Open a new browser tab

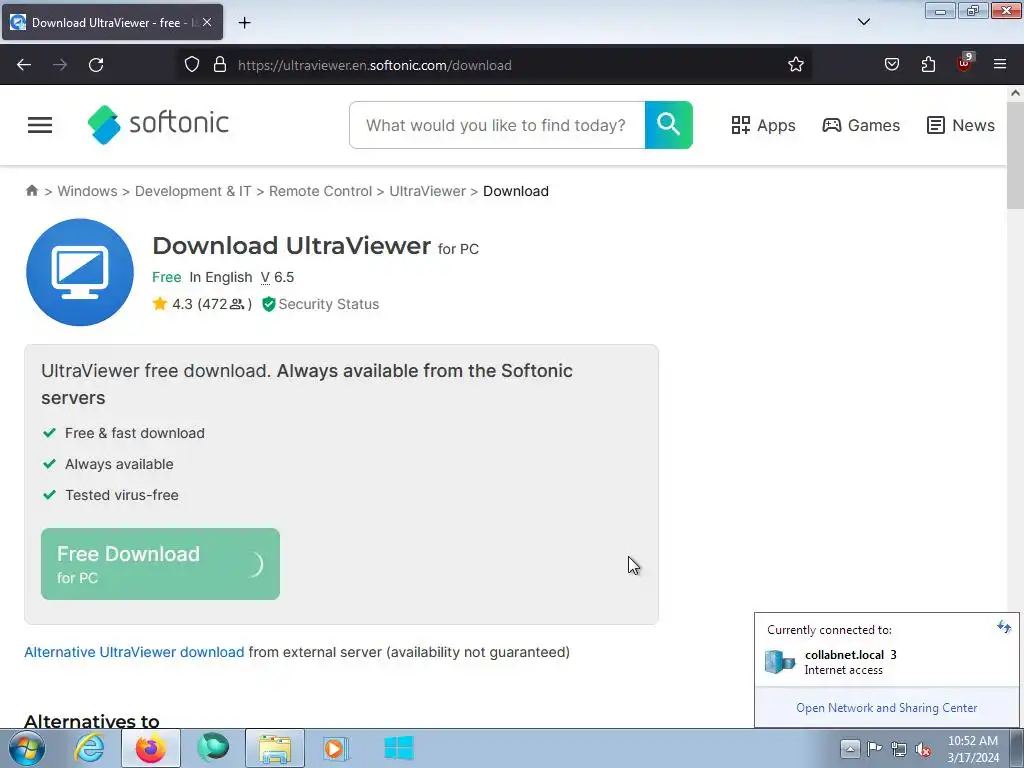coord(244,23)
